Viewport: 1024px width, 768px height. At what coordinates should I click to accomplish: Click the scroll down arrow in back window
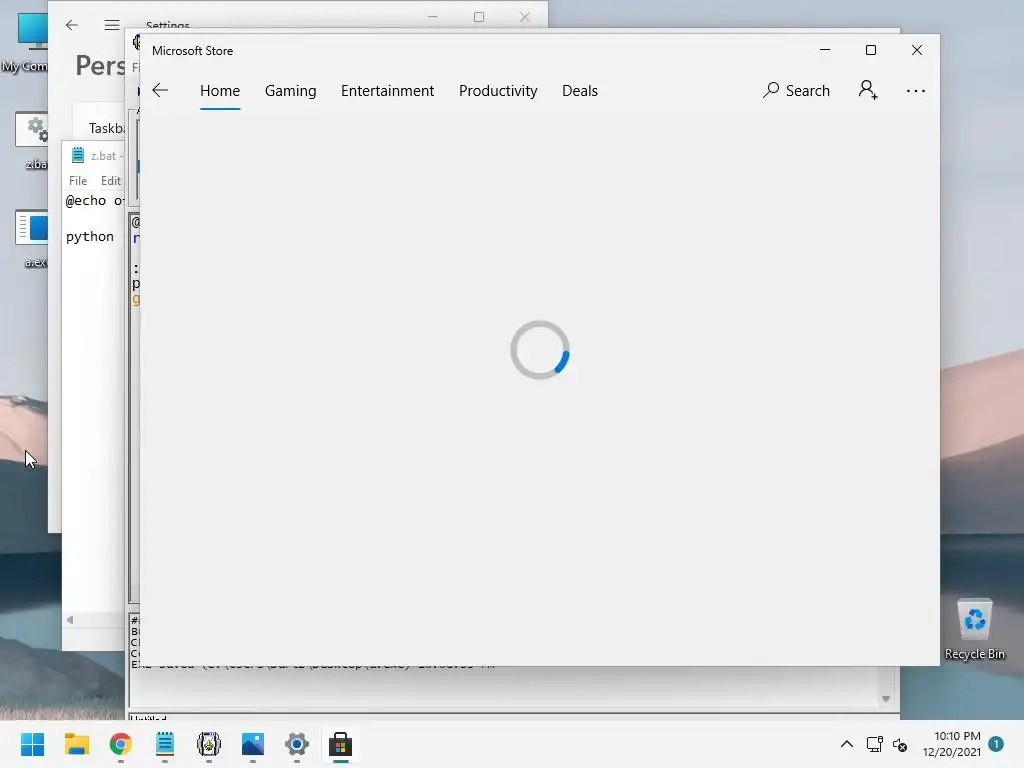coord(886,699)
